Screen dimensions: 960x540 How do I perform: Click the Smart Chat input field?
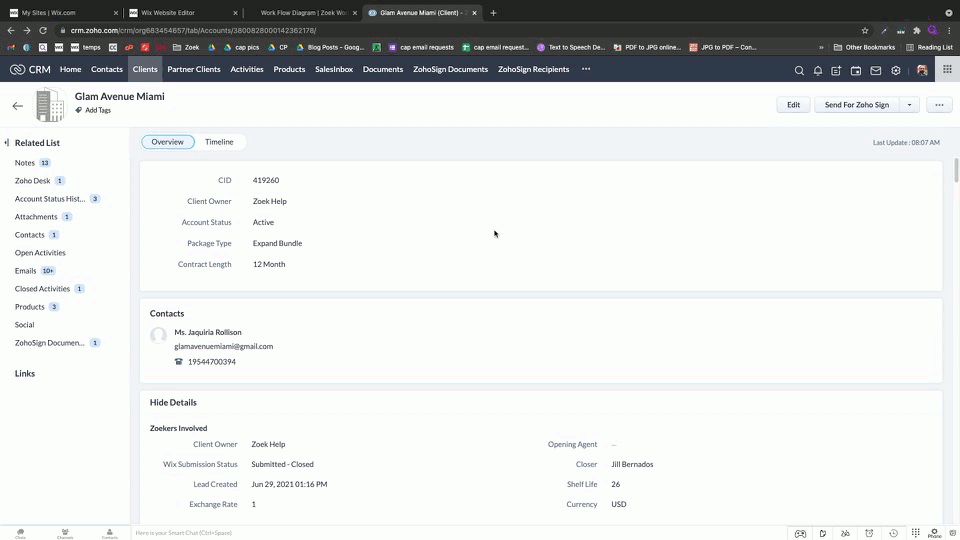(459, 533)
